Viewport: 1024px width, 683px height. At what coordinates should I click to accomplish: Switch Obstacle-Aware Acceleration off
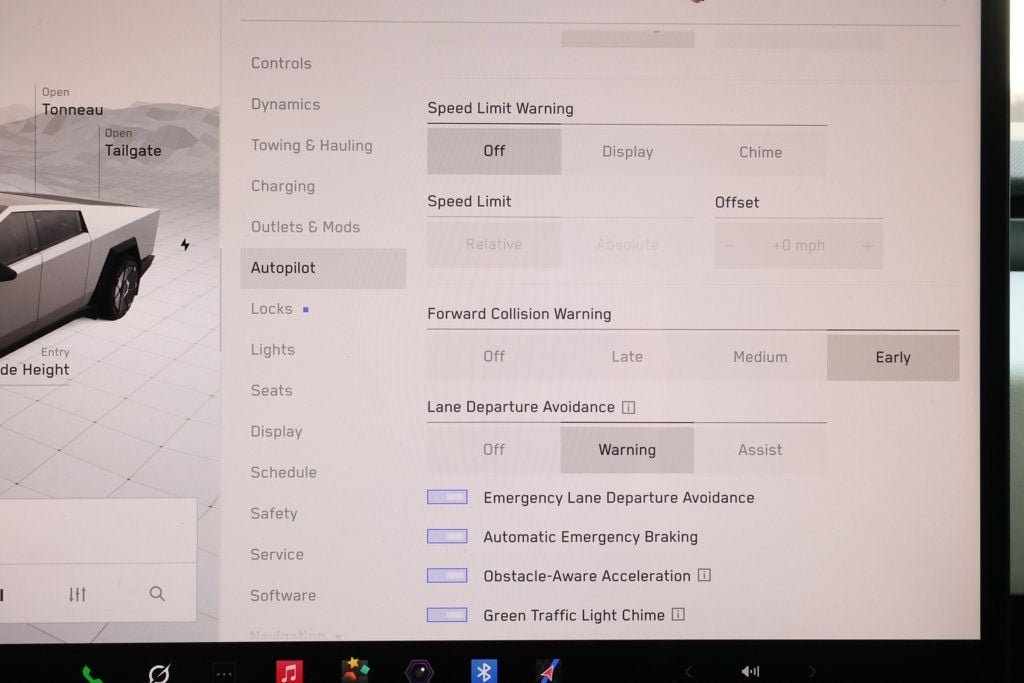pos(447,576)
